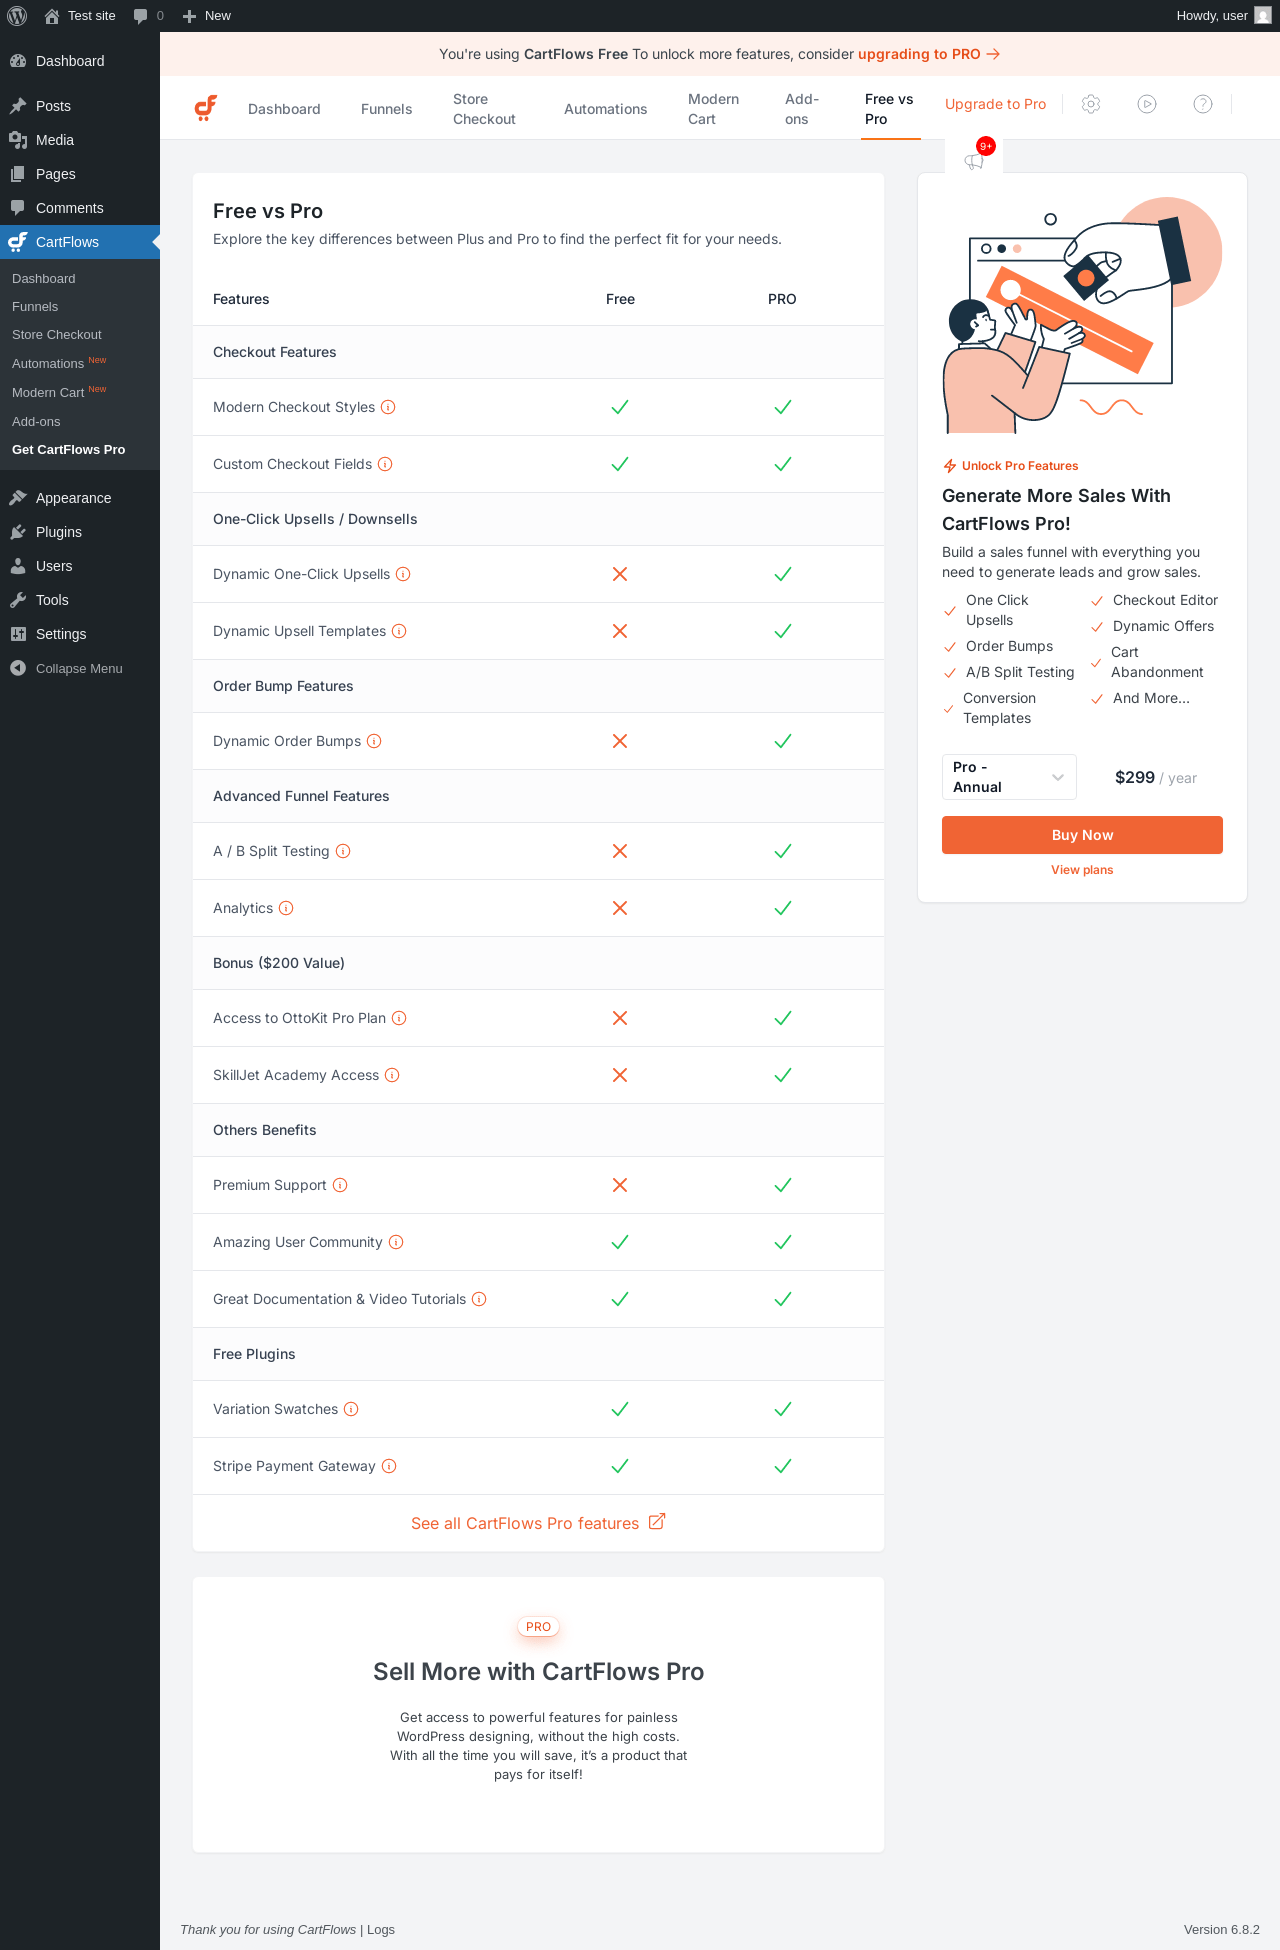Open Appearance in WordPress sidebar
The height and width of the screenshot is (1950, 1280).
(x=80, y=498)
